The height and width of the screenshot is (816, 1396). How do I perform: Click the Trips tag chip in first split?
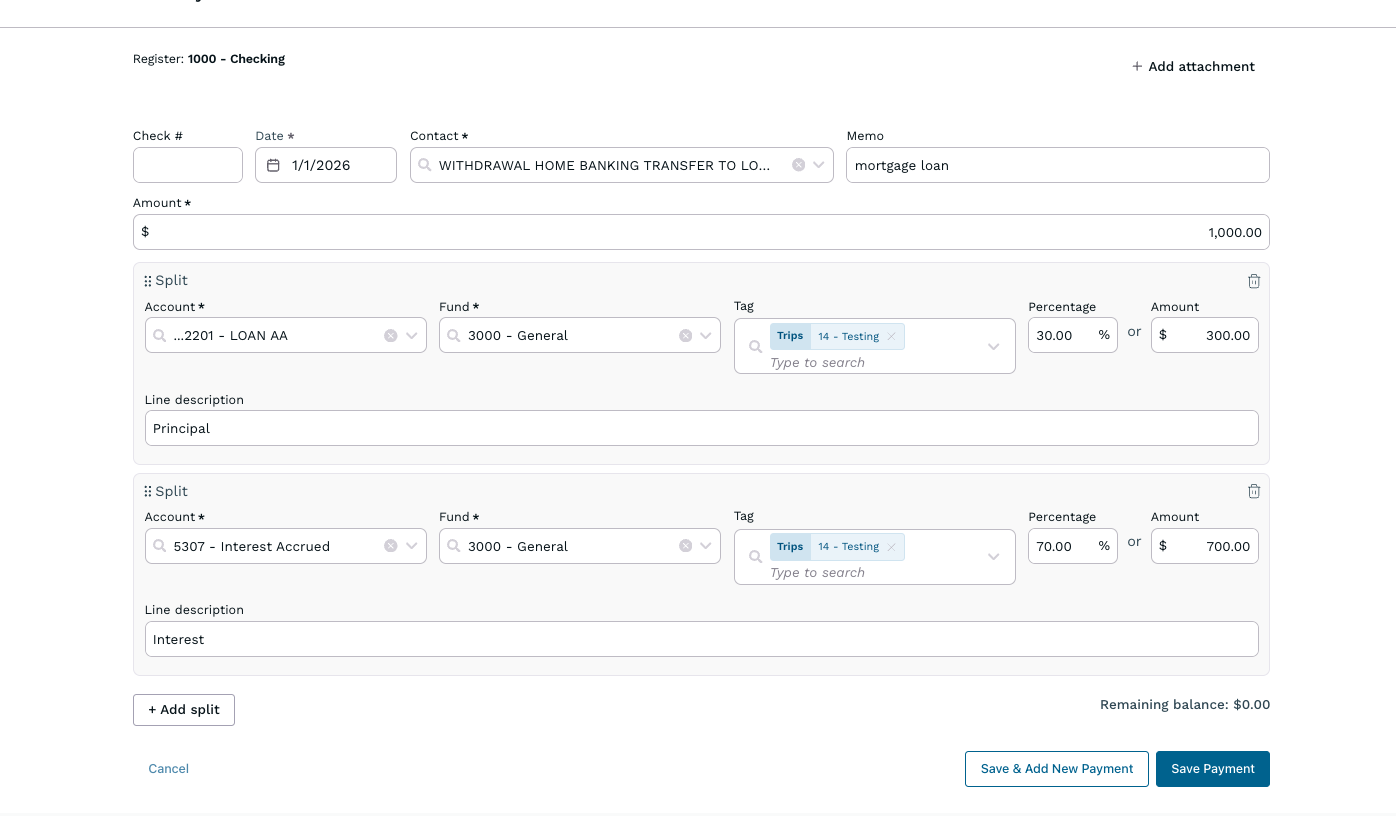tap(790, 335)
